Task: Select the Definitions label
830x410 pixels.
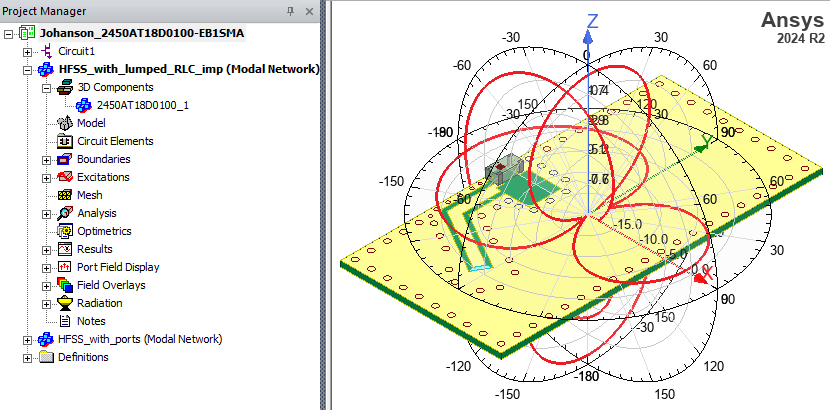Action: pos(83,357)
